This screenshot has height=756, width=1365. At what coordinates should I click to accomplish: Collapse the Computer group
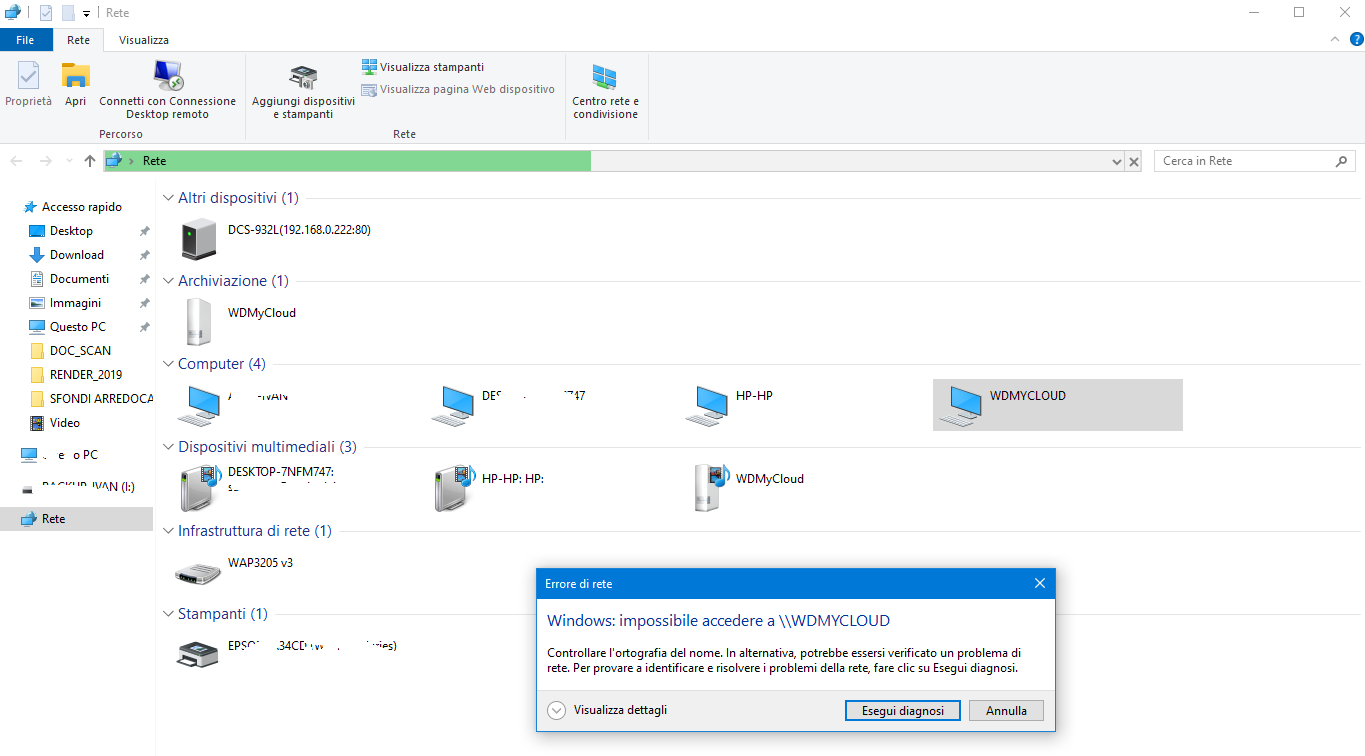coord(168,364)
